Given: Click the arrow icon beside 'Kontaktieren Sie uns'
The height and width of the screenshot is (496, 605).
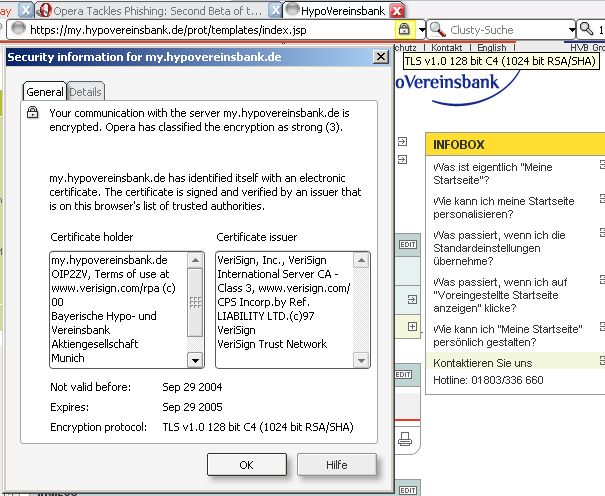Looking at the screenshot, I should point(601,361).
